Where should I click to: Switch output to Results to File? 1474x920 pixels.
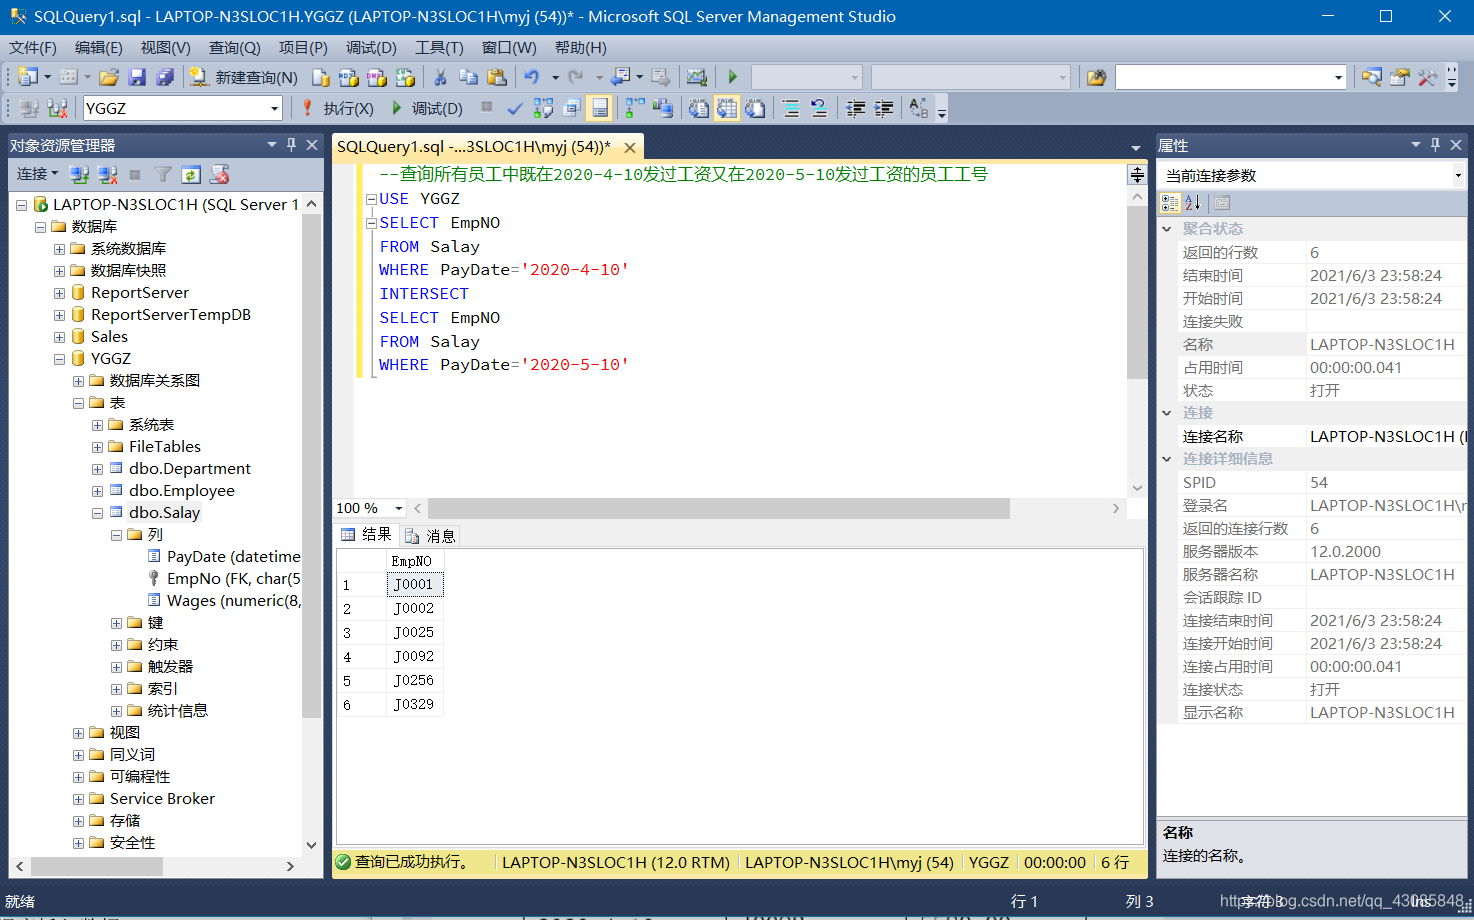755,108
